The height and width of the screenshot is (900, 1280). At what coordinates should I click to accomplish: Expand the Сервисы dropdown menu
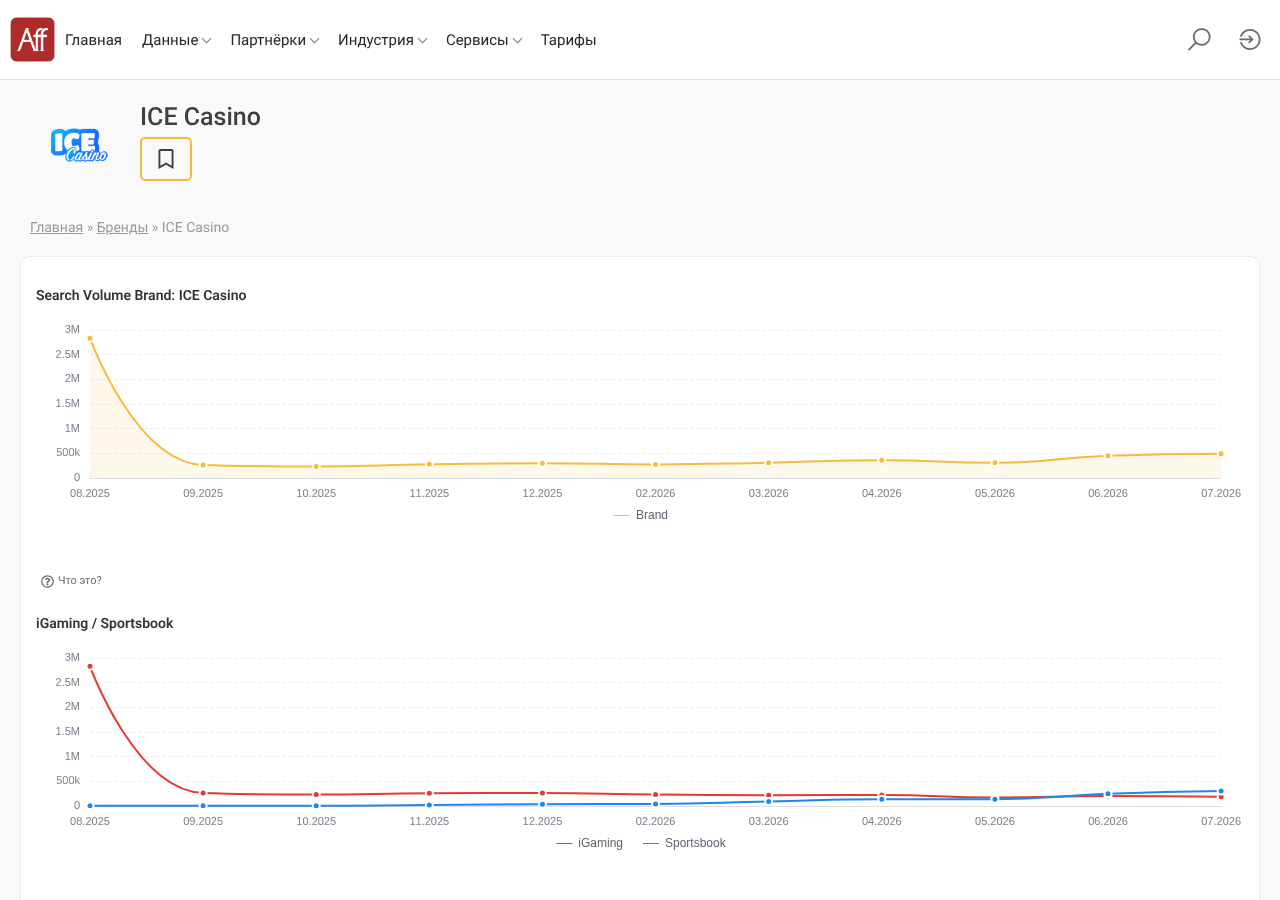[484, 40]
